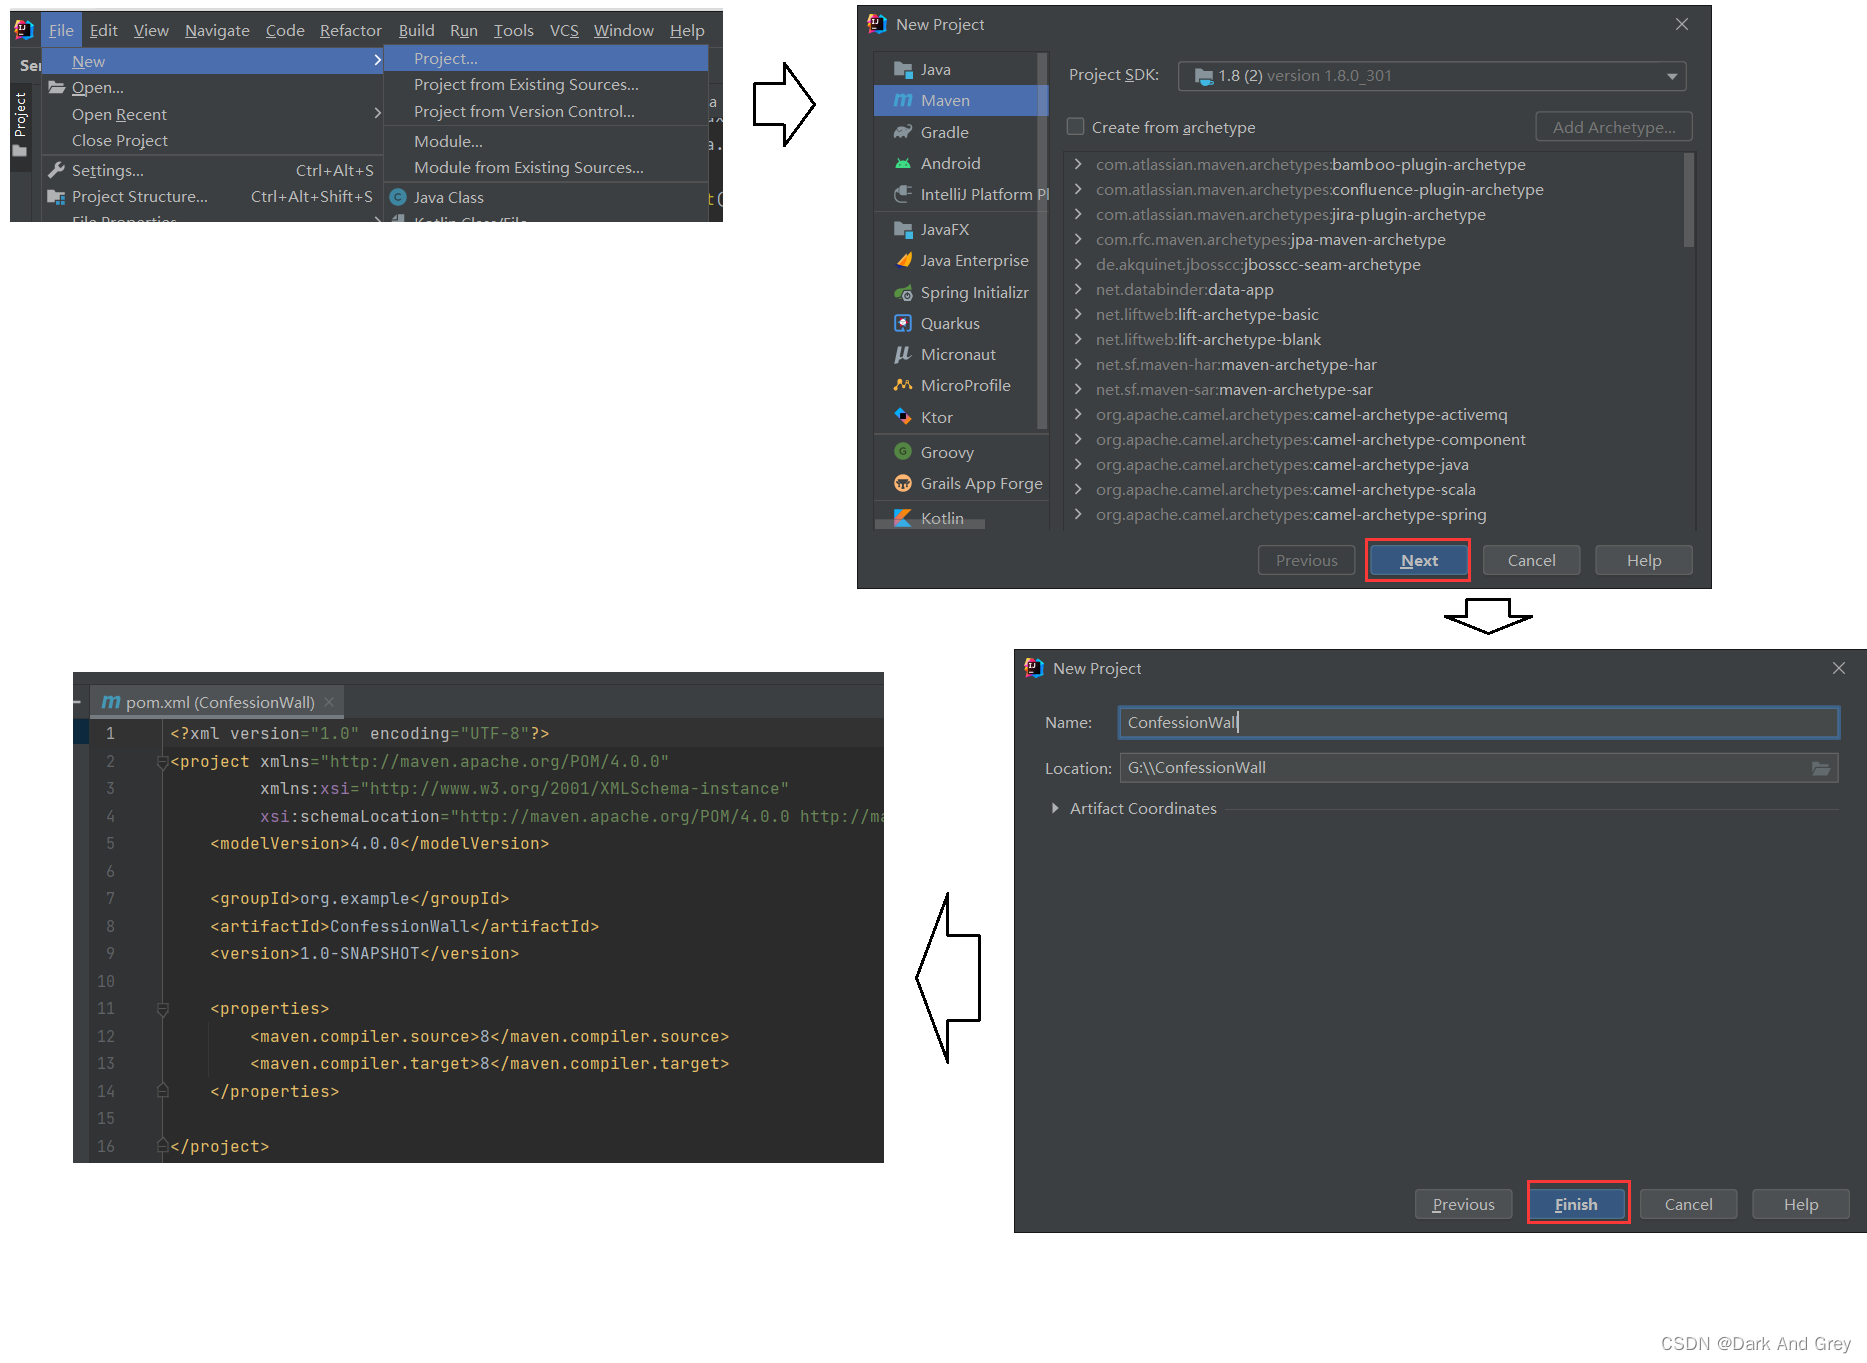Select the Quarkus icon

click(903, 324)
